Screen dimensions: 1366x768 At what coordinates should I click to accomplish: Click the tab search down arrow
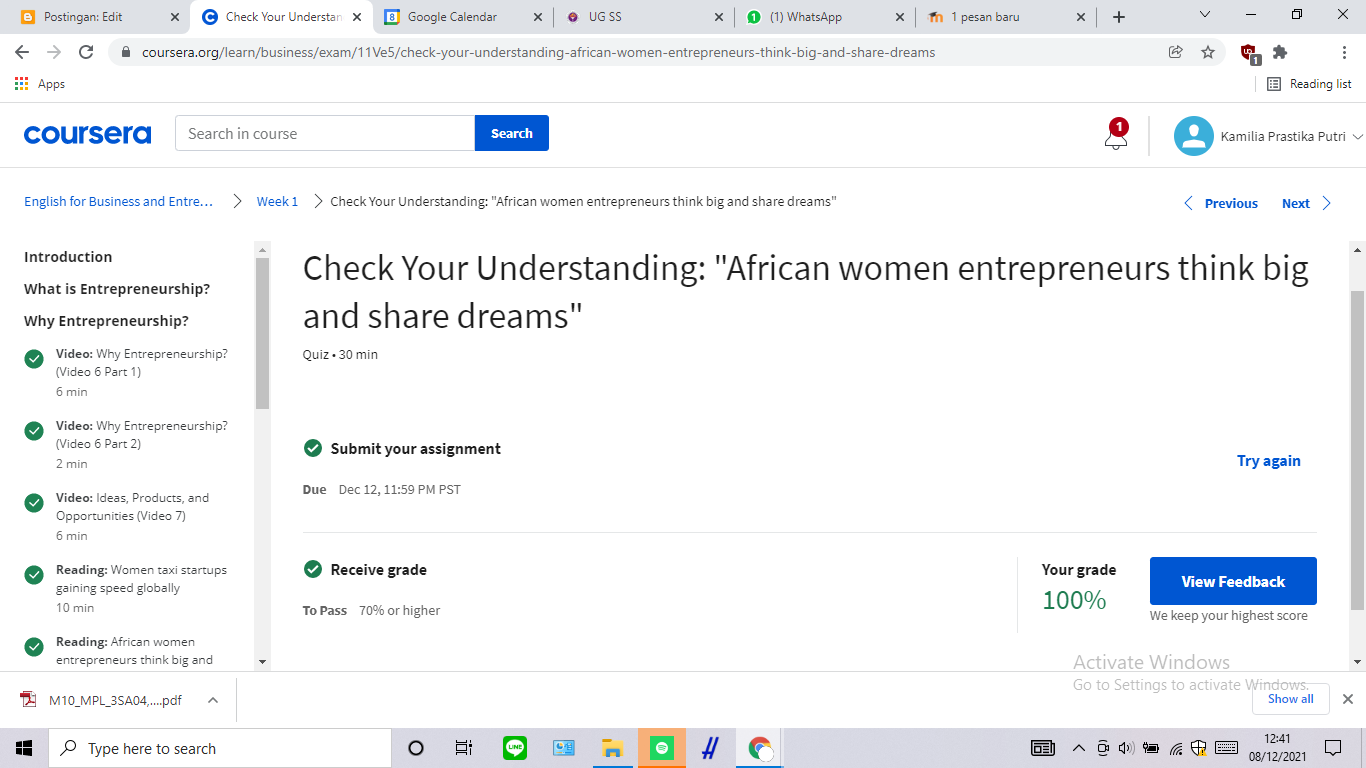click(1205, 15)
